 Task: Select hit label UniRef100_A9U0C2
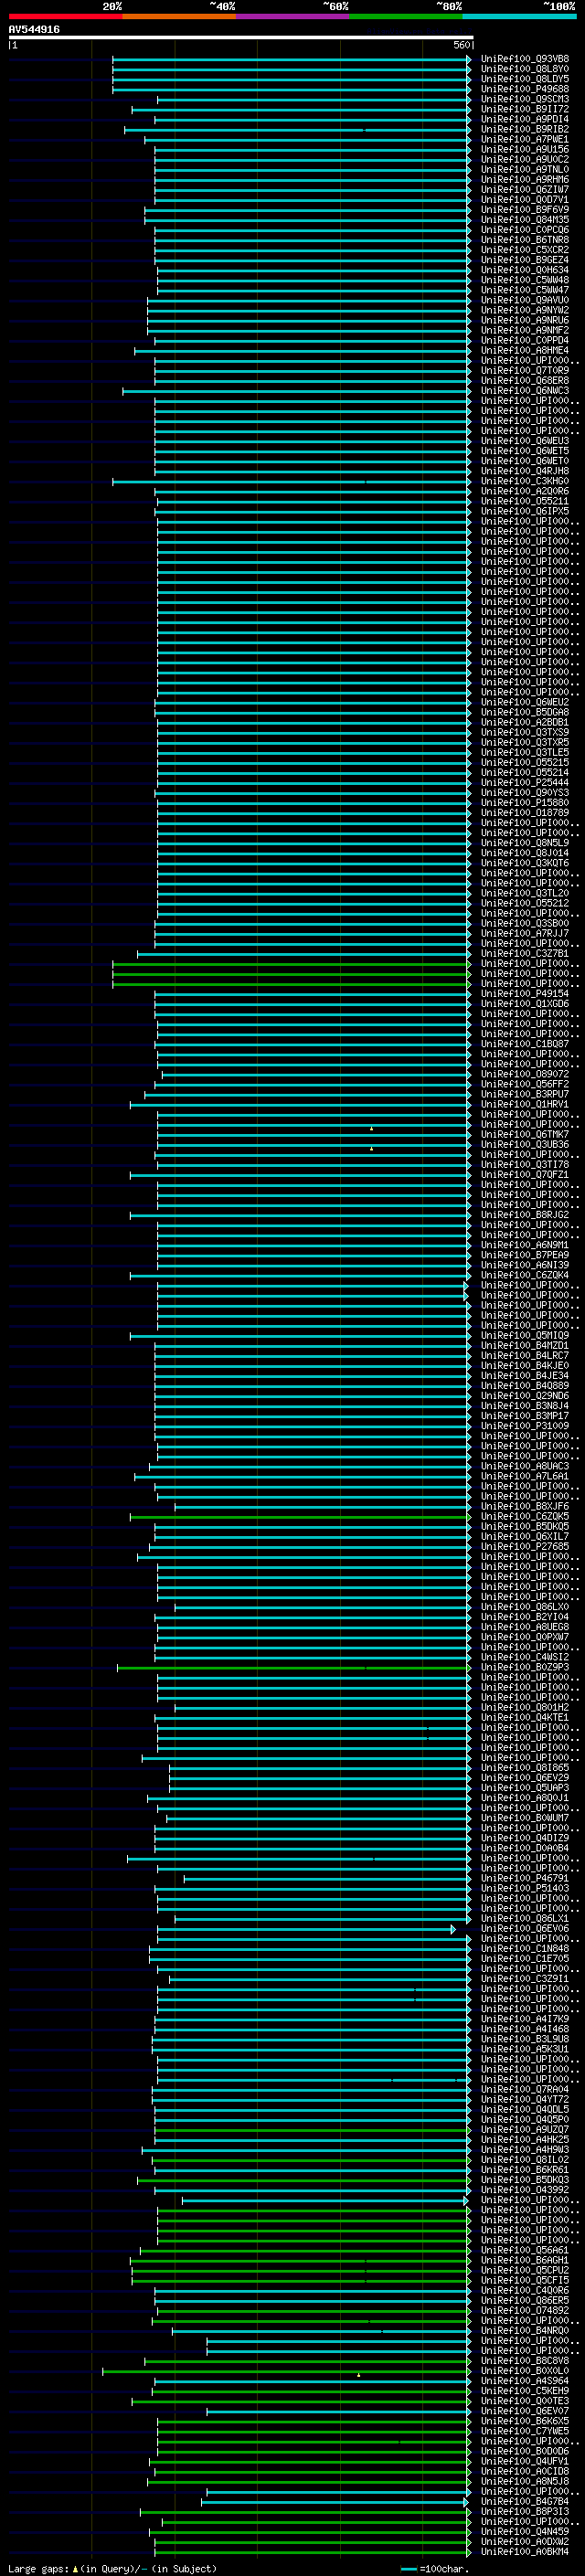524,159
